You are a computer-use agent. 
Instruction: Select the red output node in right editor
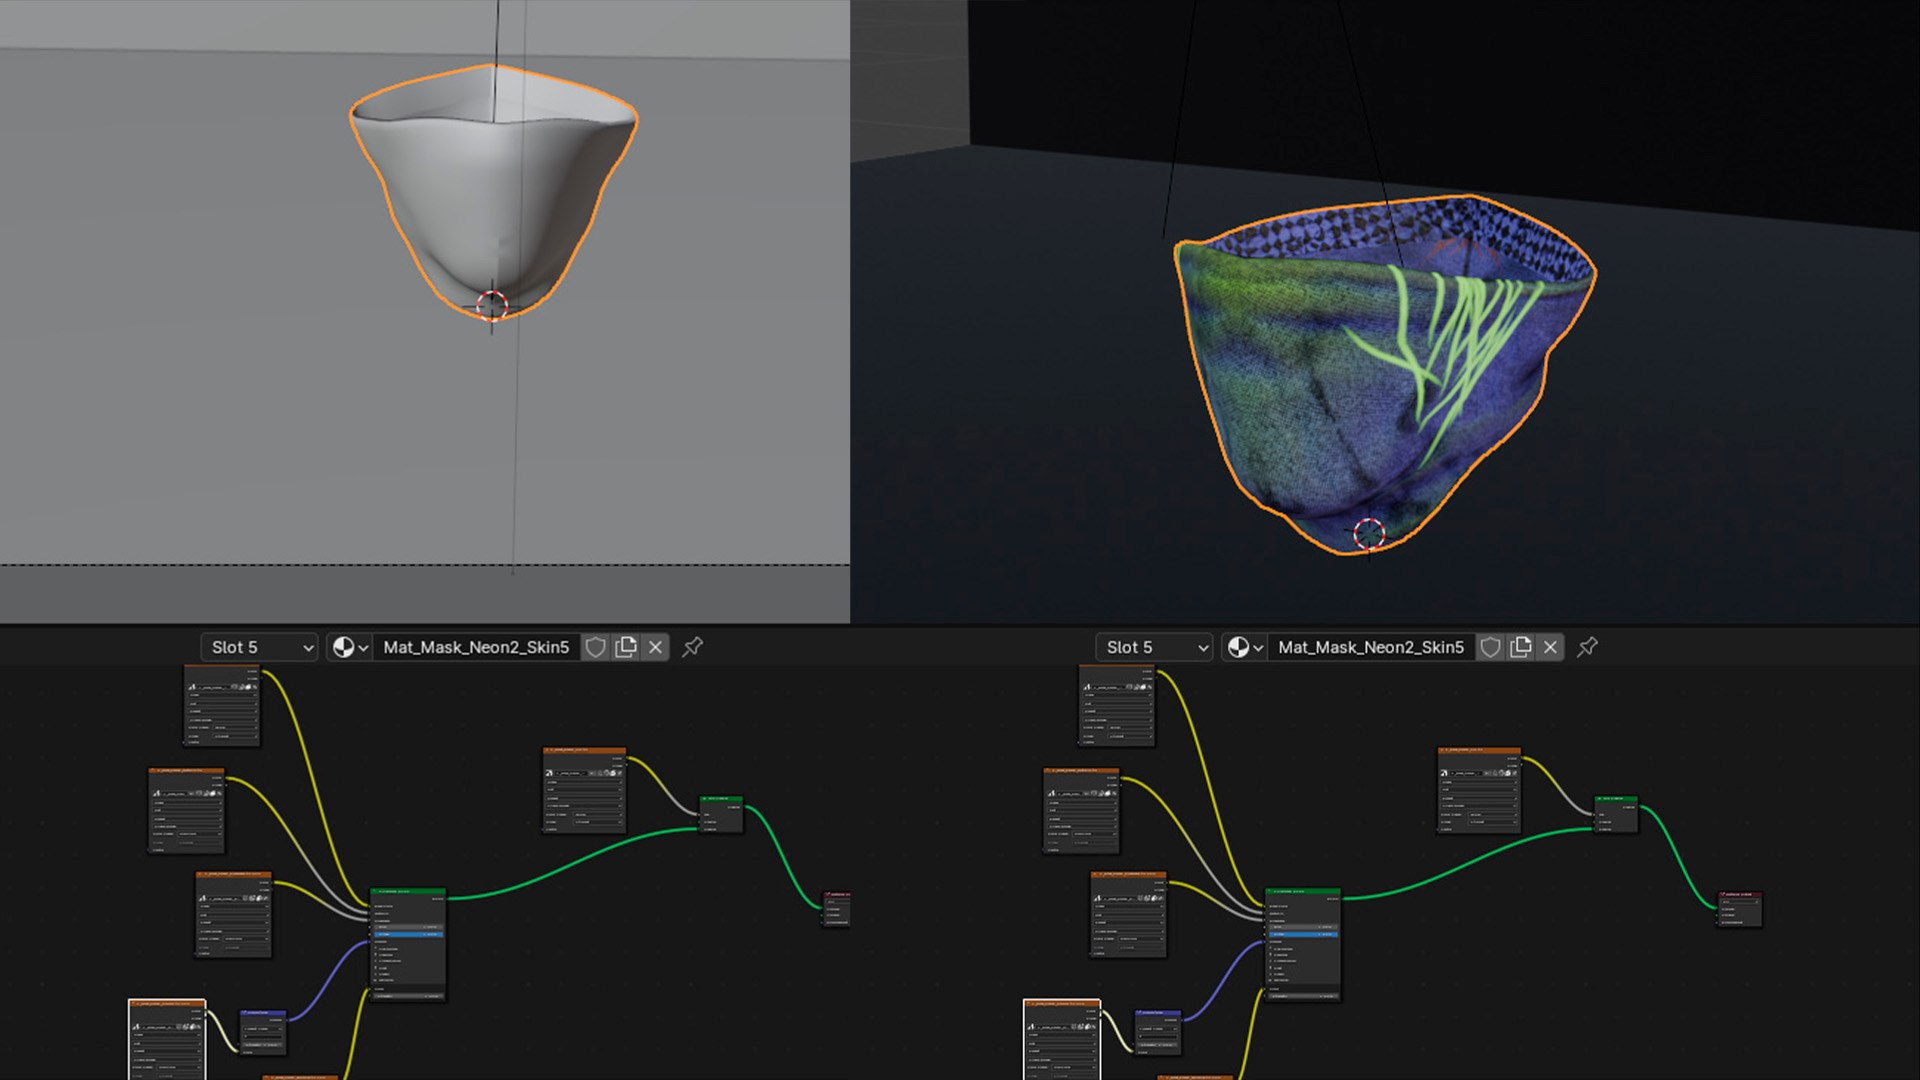1740,909
